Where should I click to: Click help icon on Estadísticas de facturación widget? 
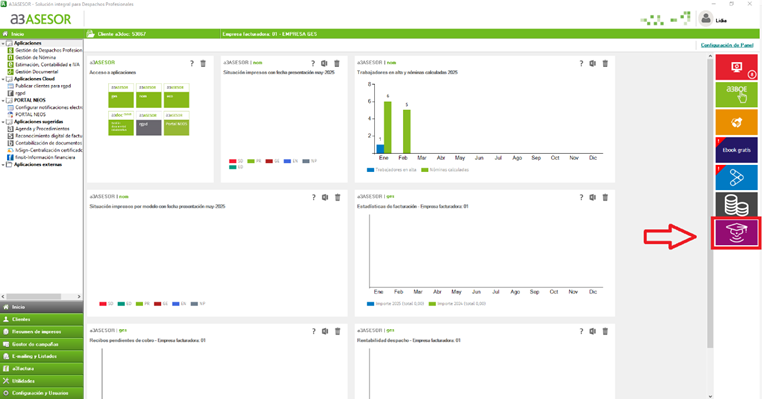click(581, 197)
